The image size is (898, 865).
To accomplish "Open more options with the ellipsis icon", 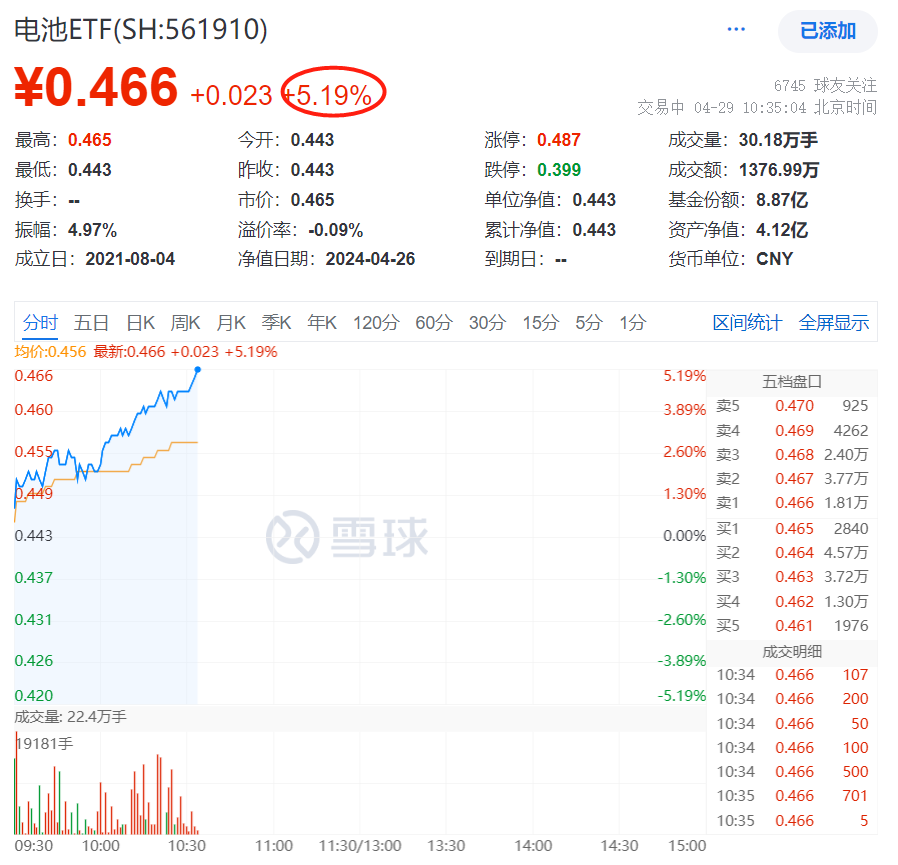I will pyautogui.click(x=736, y=28).
